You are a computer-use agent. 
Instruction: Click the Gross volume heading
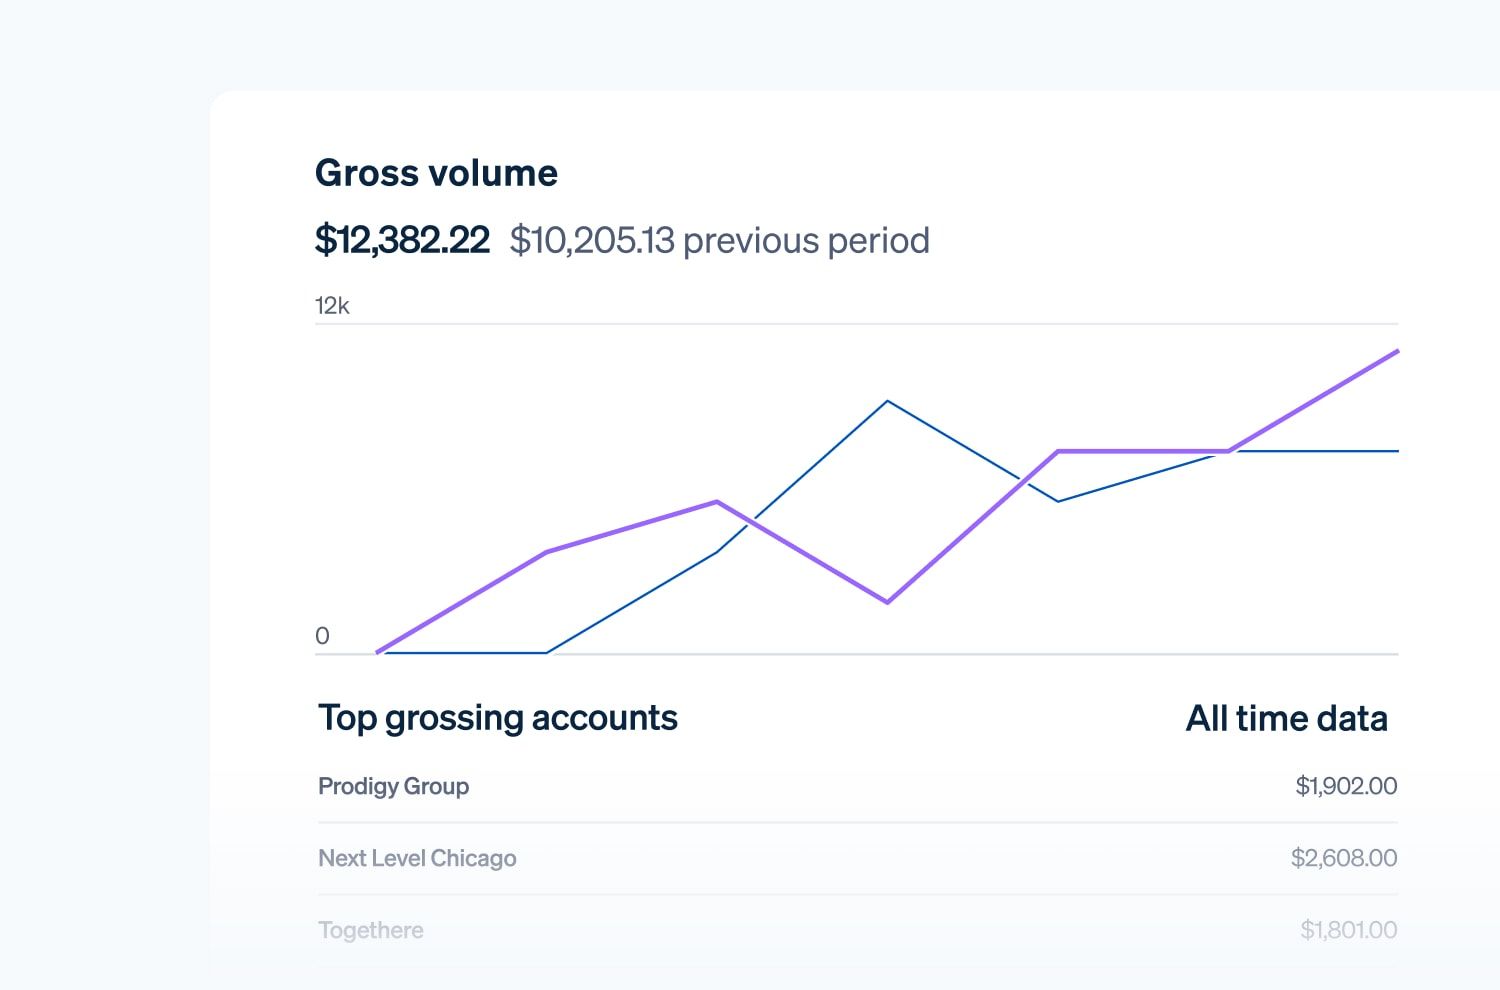click(436, 173)
